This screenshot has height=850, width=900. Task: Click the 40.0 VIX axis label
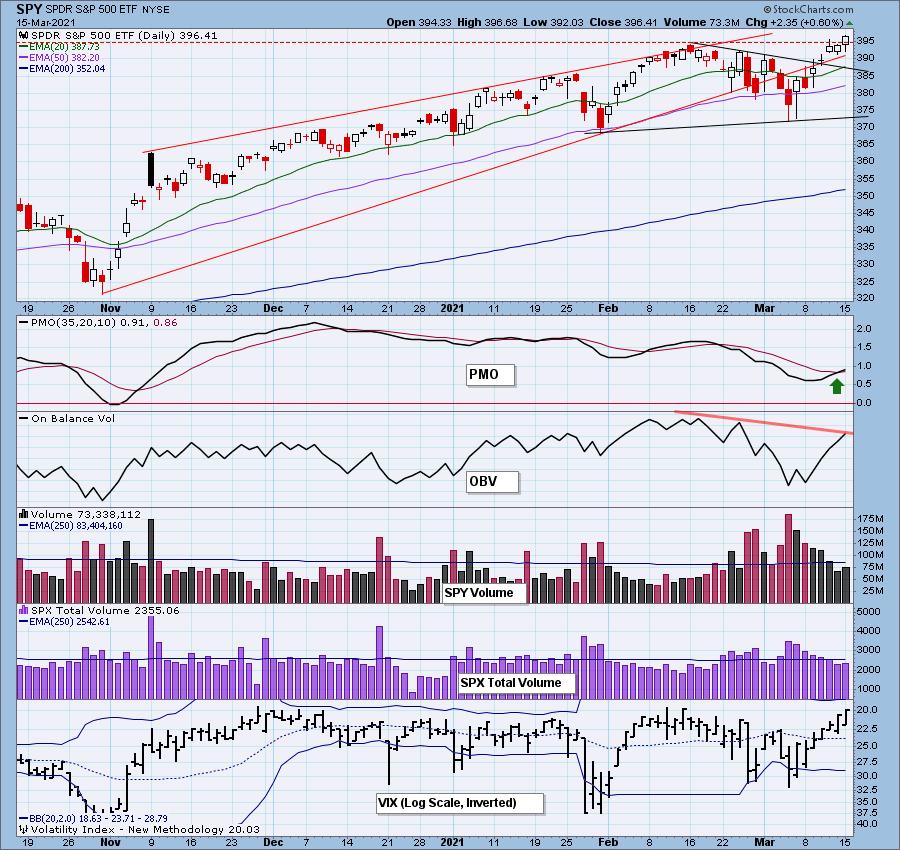(x=867, y=824)
